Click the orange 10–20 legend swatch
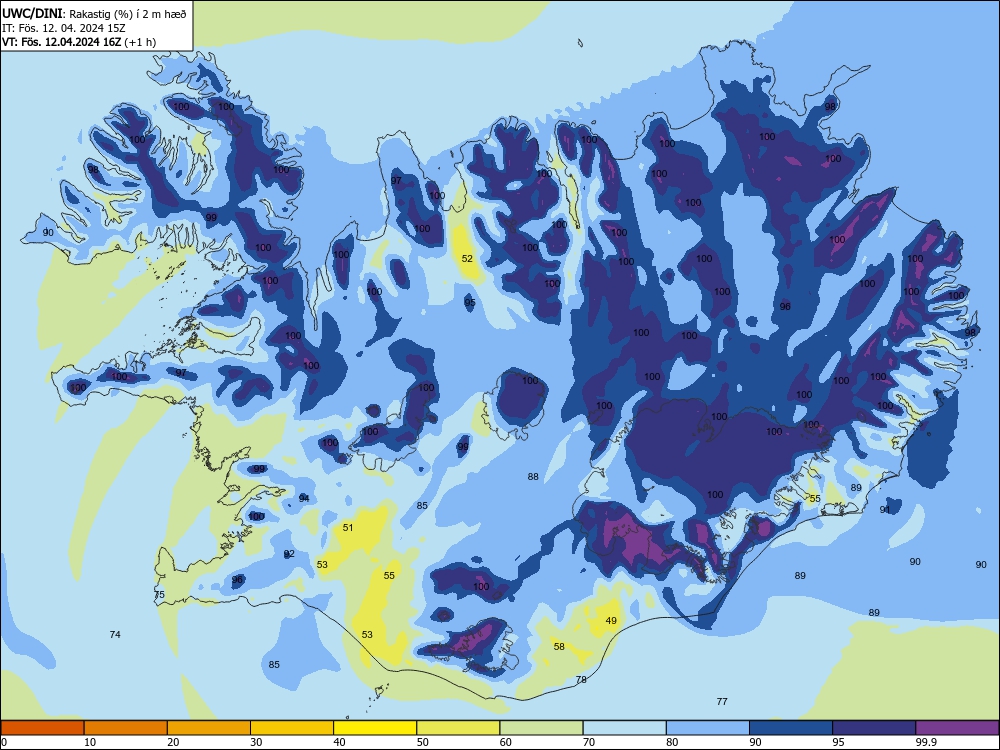1000x750 pixels. [126, 728]
